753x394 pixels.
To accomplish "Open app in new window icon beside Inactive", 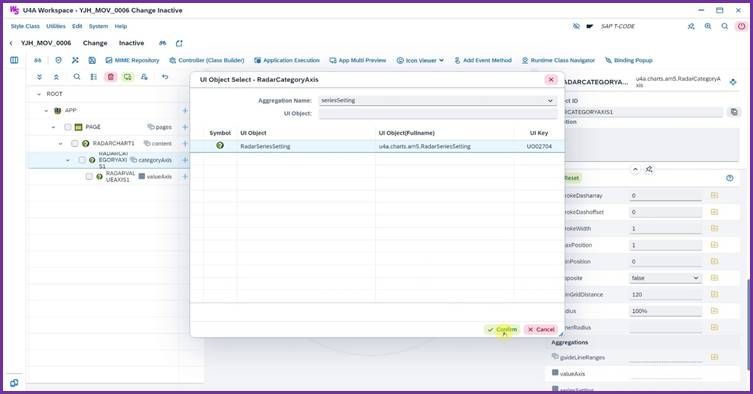I will (179, 43).
